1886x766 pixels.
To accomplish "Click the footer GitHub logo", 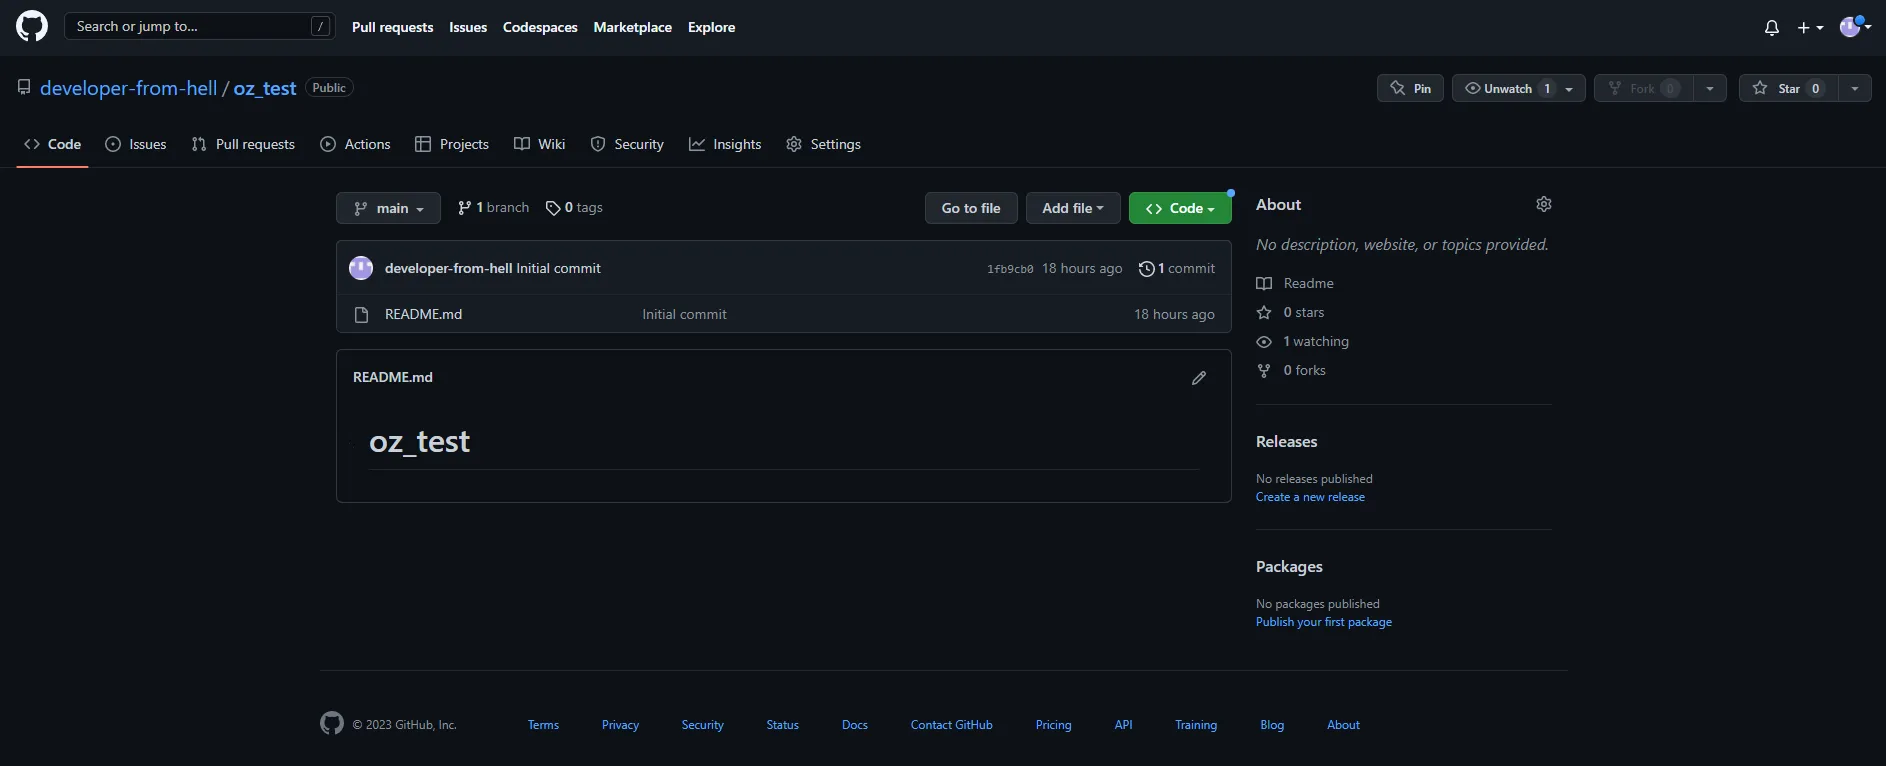I will click(x=332, y=723).
